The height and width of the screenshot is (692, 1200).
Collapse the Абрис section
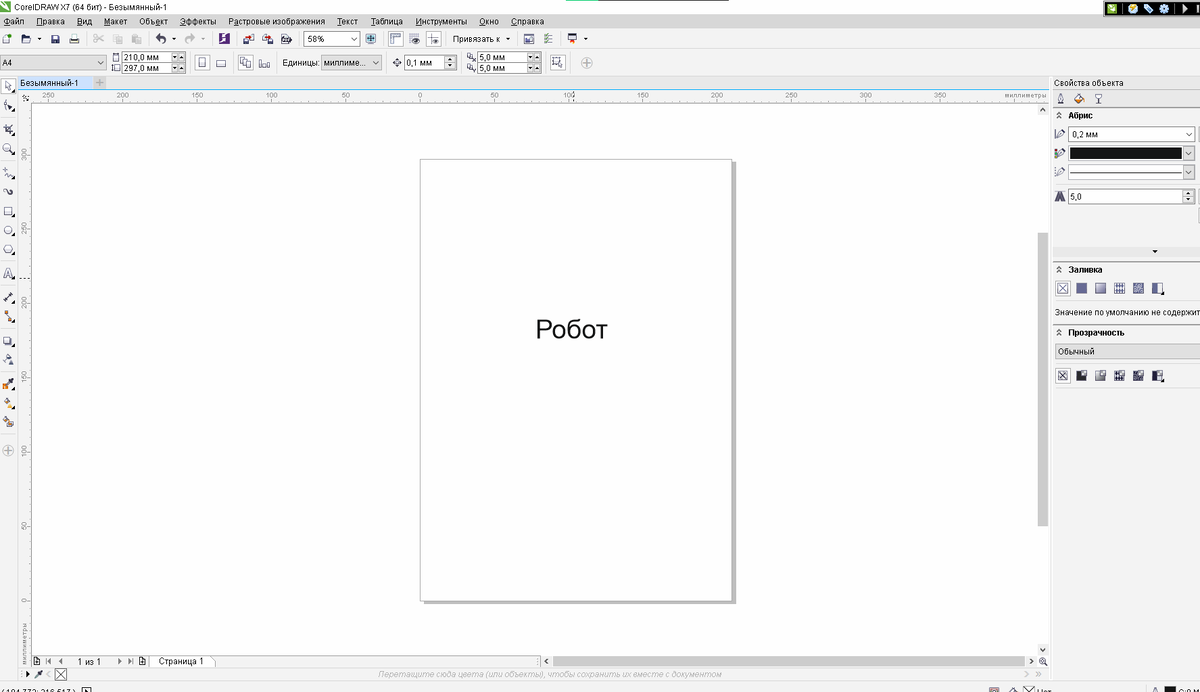tap(1058, 115)
